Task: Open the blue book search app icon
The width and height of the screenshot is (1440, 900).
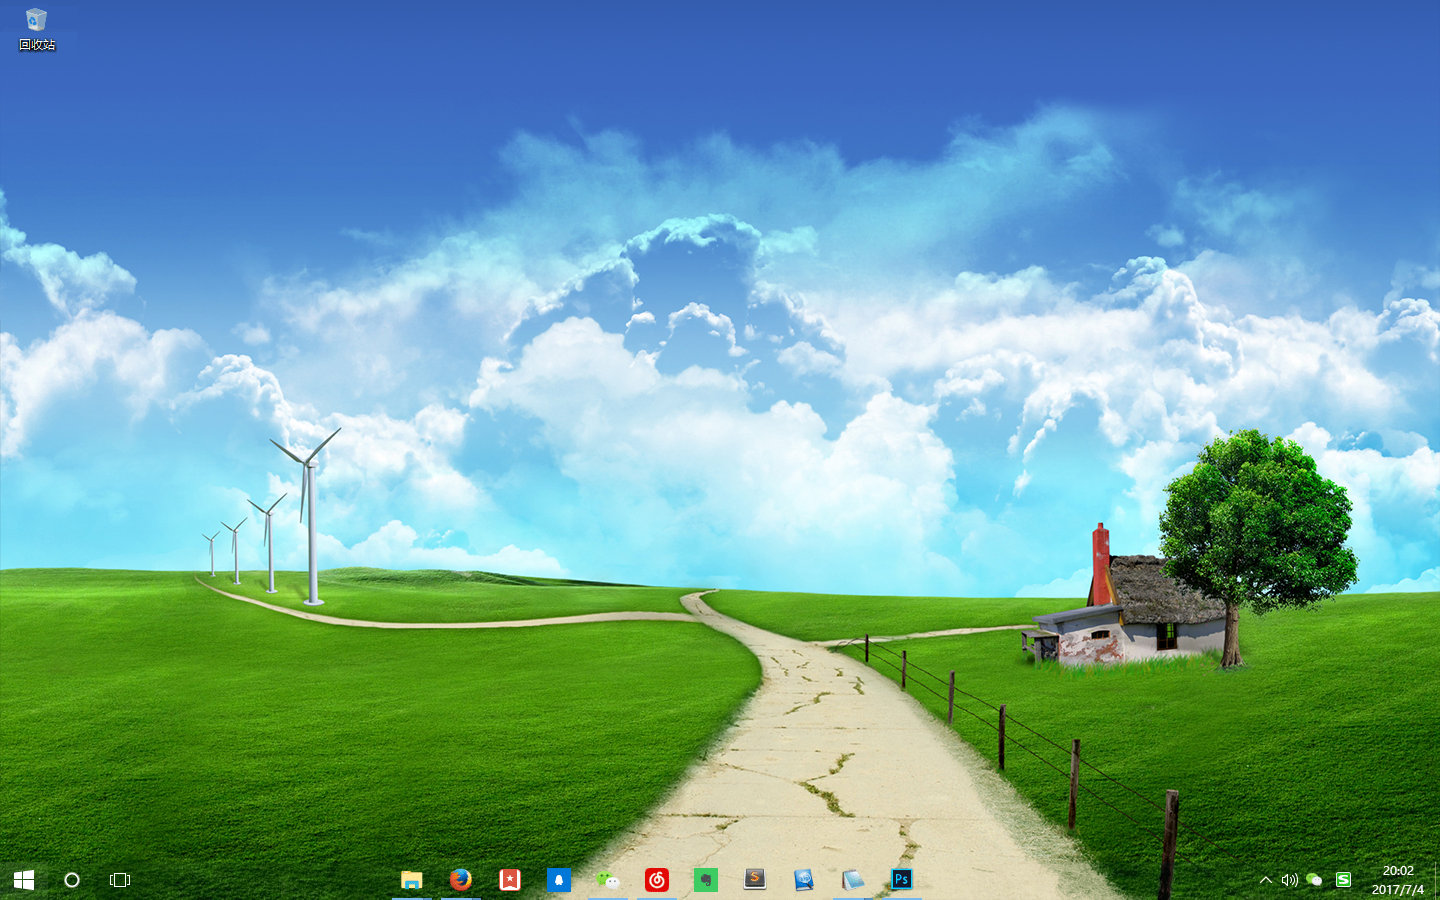Action: pyautogui.click(x=804, y=880)
